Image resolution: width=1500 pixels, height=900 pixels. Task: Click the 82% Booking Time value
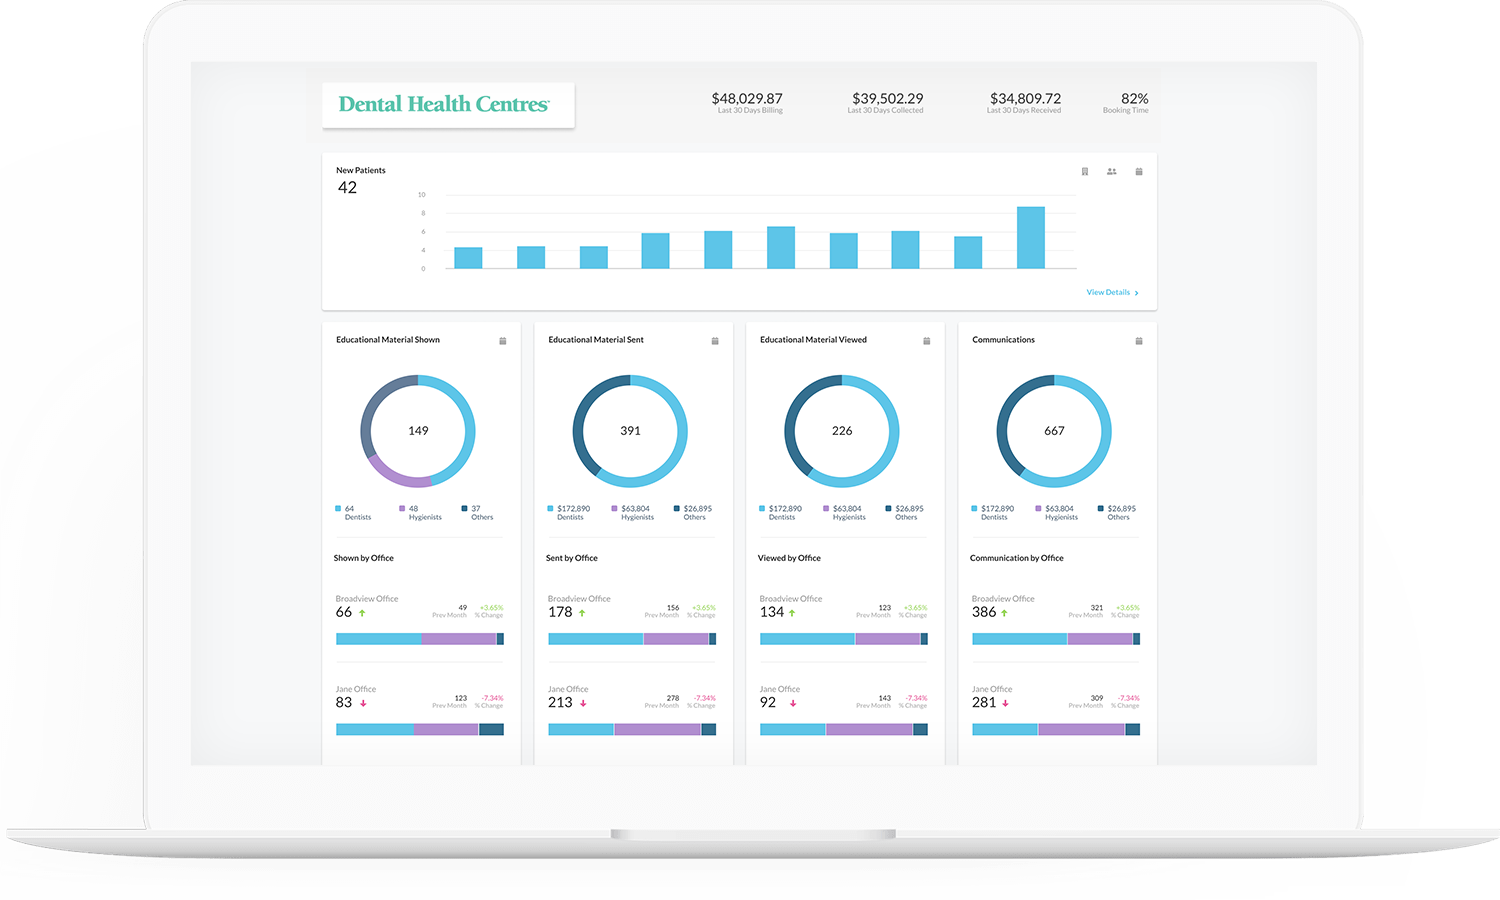[x=1135, y=98]
